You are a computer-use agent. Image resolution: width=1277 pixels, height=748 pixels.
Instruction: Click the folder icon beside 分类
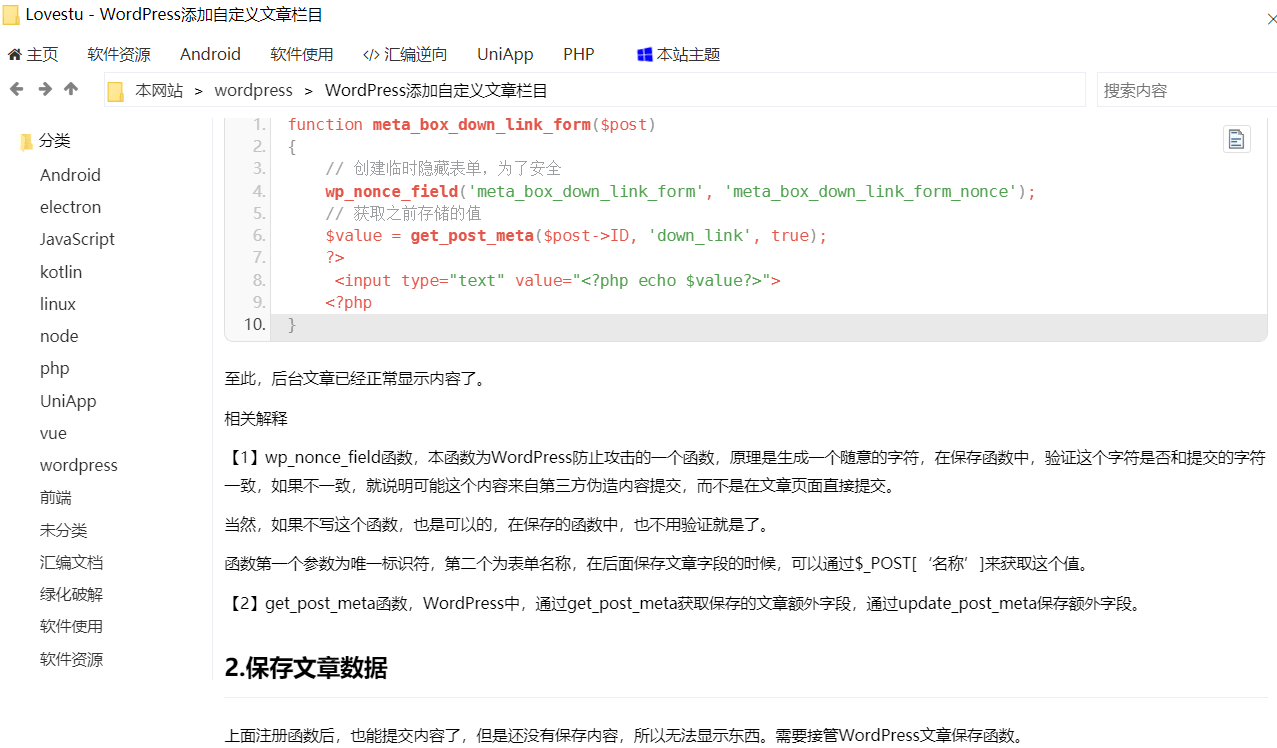click(27, 142)
